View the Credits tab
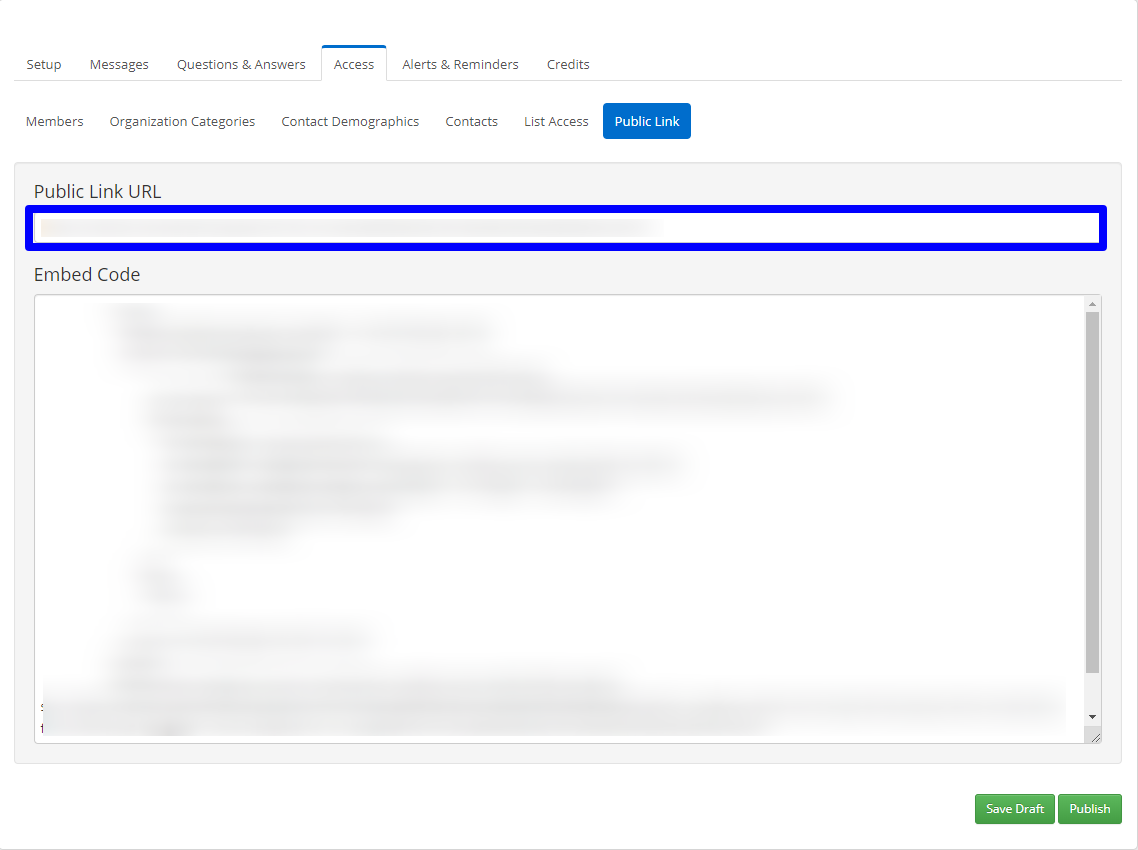1138x850 pixels. [x=567, y=64]
